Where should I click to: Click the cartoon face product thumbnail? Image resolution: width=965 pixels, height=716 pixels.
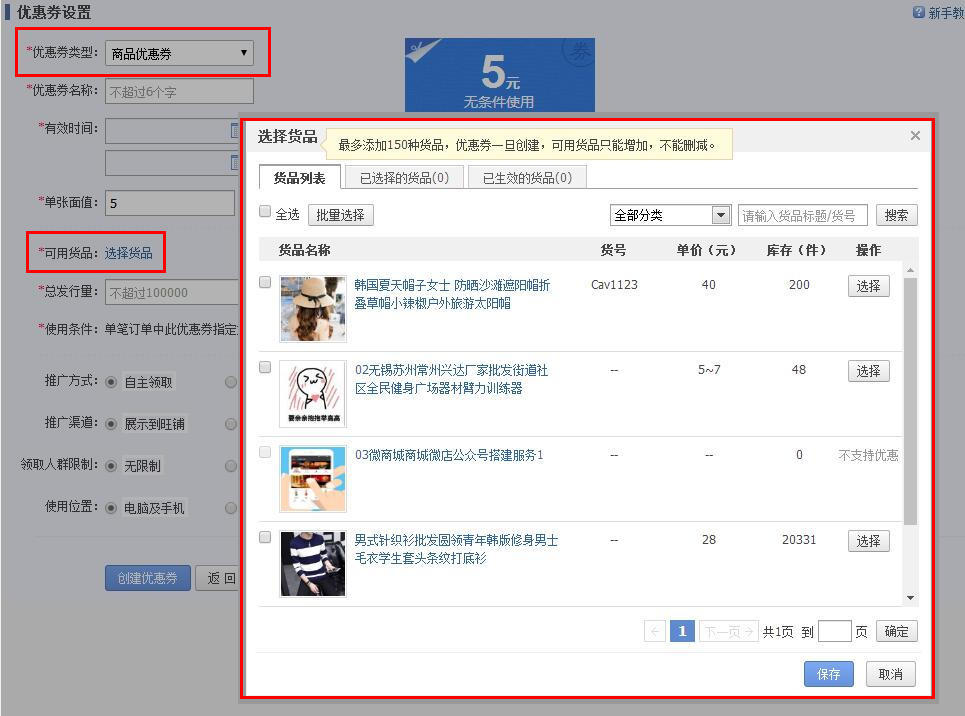click(313, 393)
